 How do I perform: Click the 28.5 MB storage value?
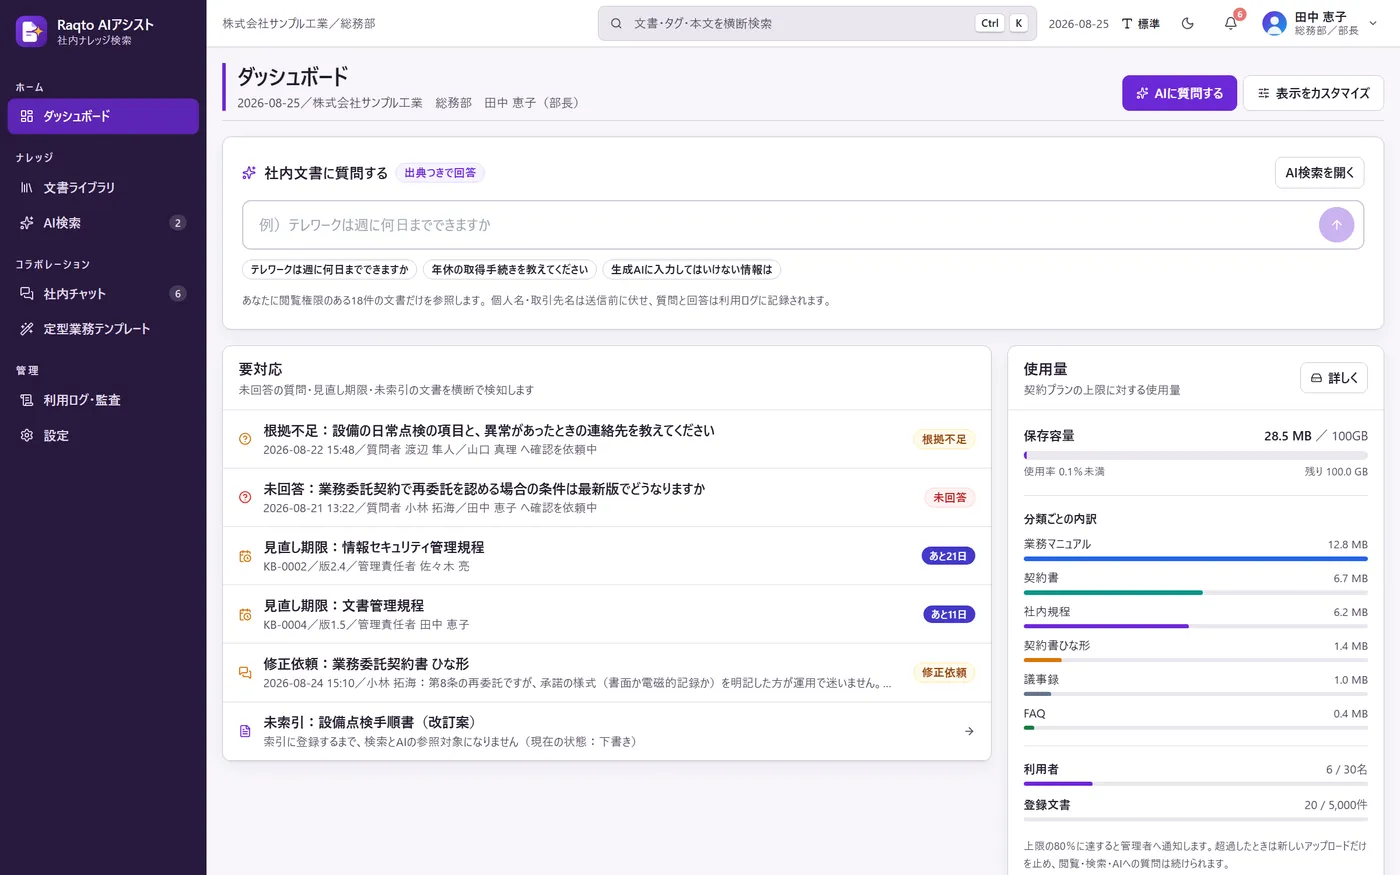1287,436
